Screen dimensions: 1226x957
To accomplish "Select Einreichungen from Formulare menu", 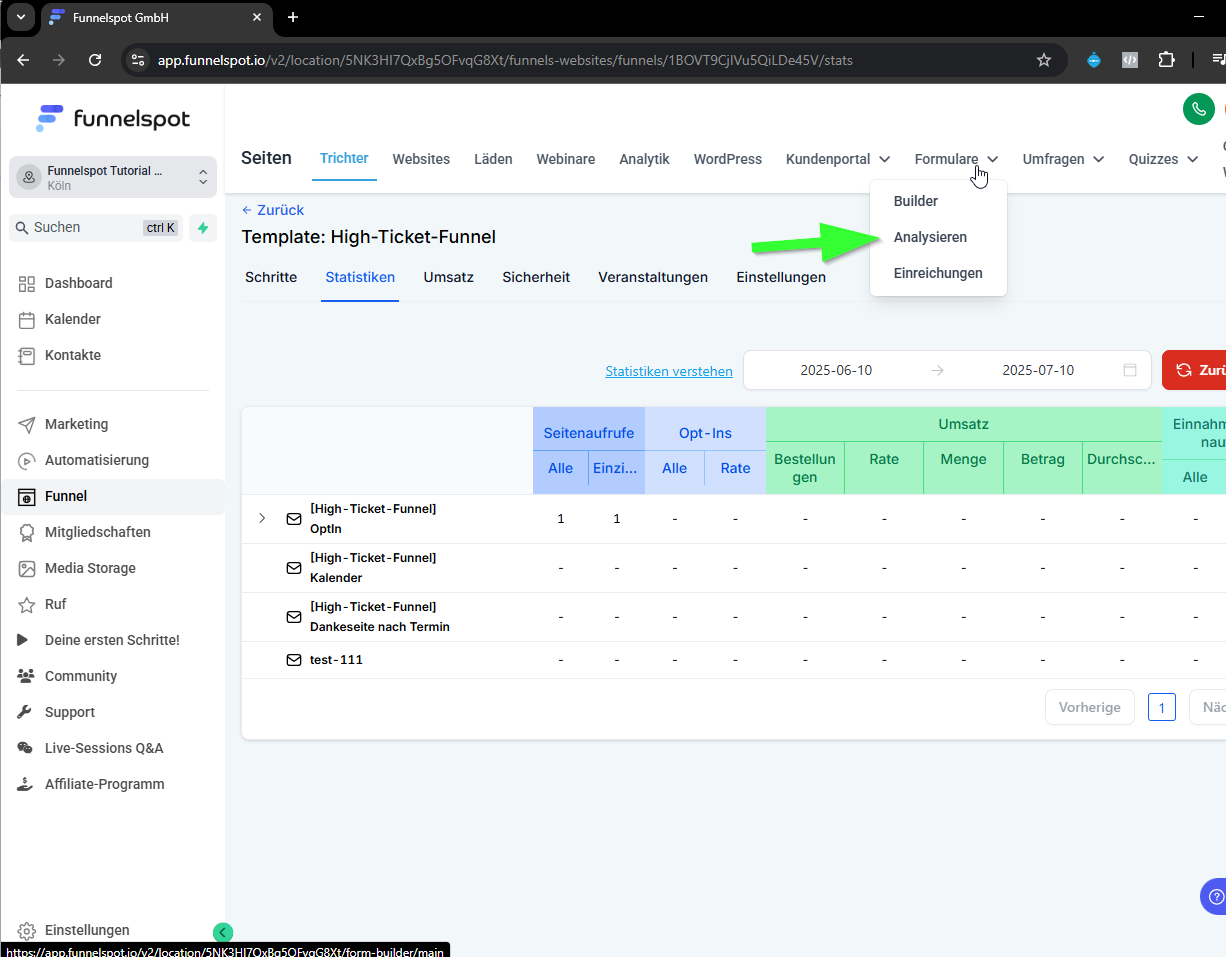I will point(938,273).
